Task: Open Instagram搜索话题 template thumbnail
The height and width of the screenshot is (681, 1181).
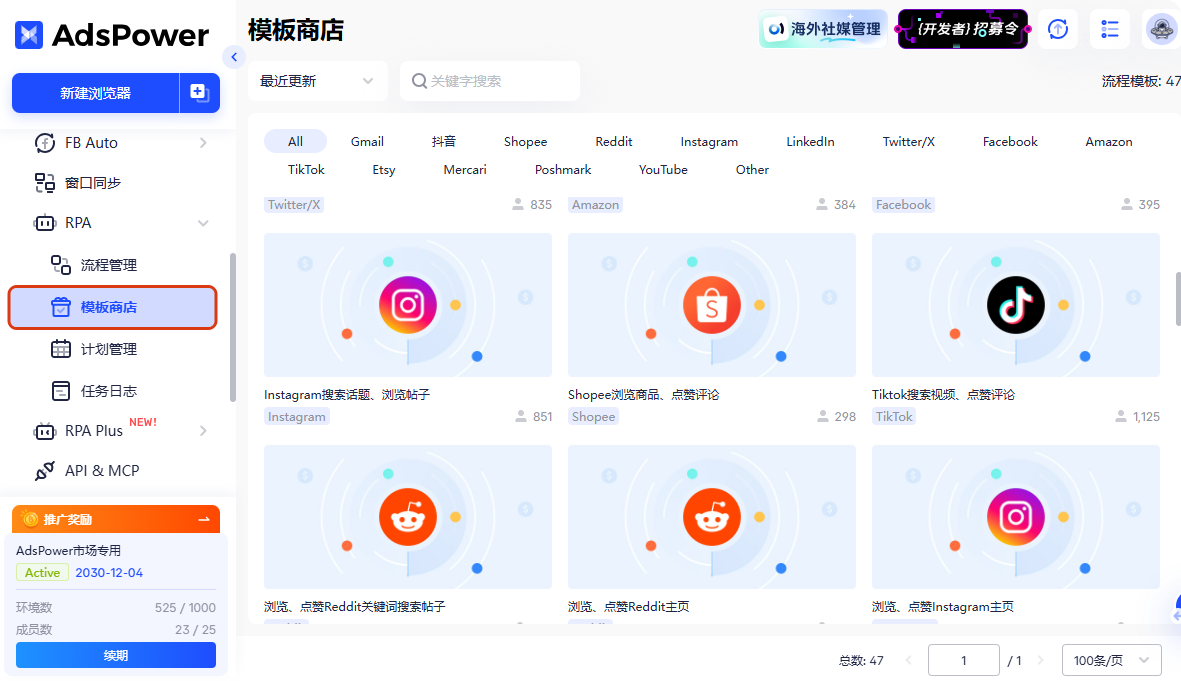Action: (x=407, y=305)
